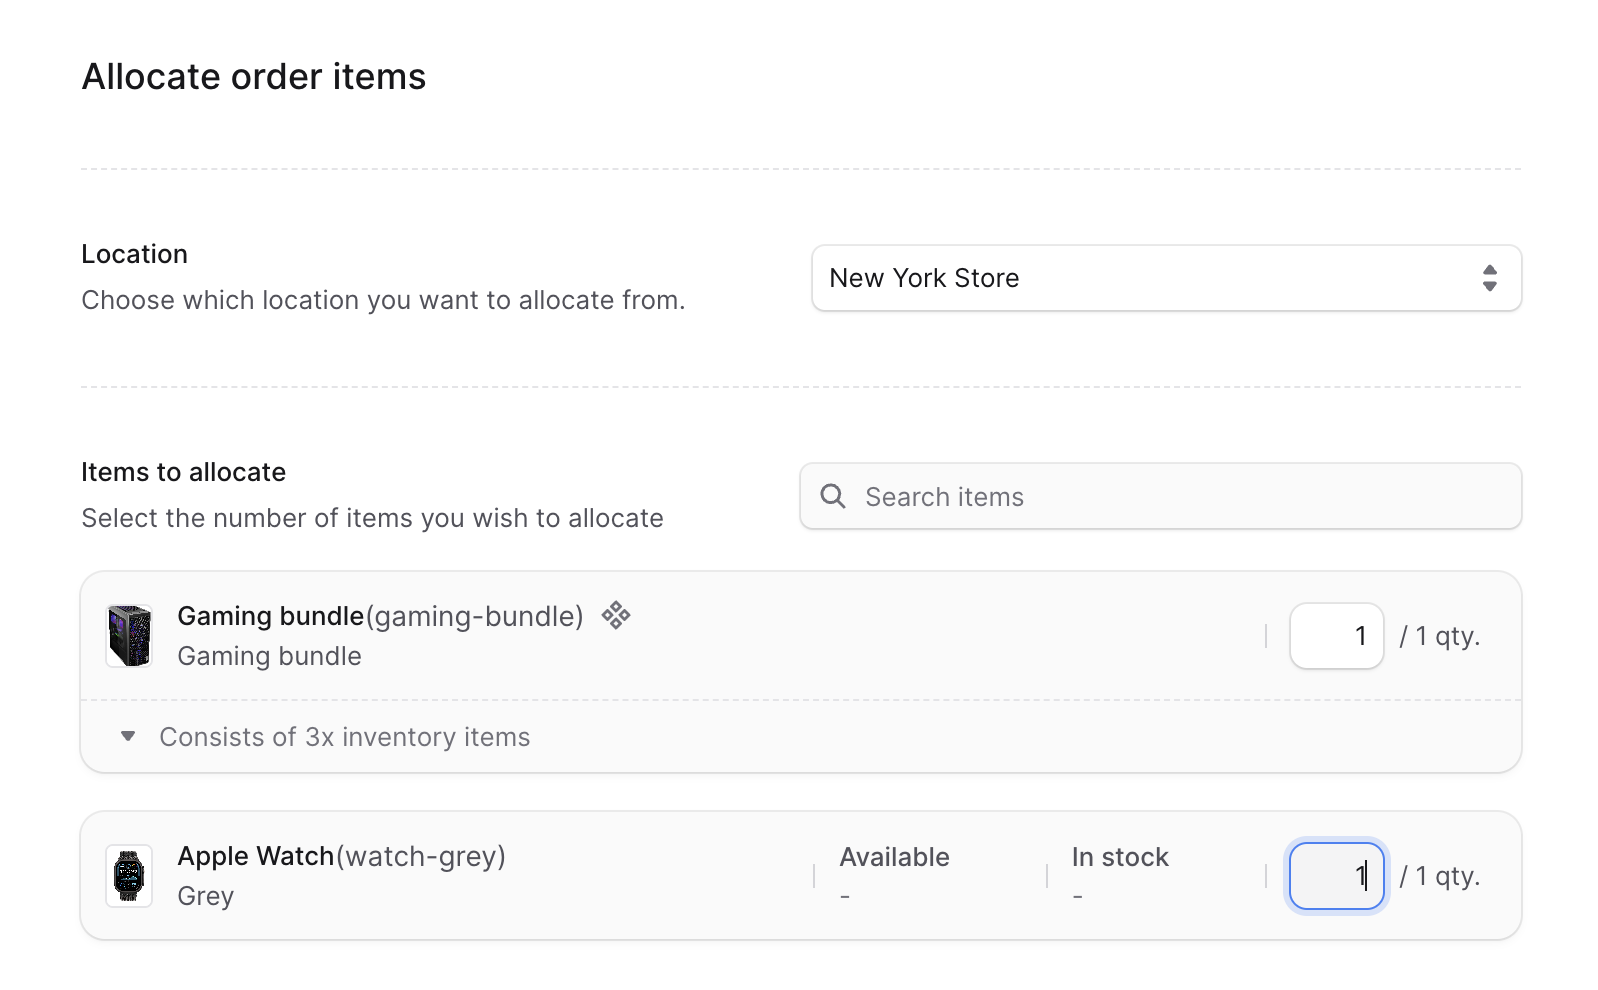Open the New York Store location dropdown
The width and height of the screenshot is (1598, 990).
click(x=1165, y=278)
